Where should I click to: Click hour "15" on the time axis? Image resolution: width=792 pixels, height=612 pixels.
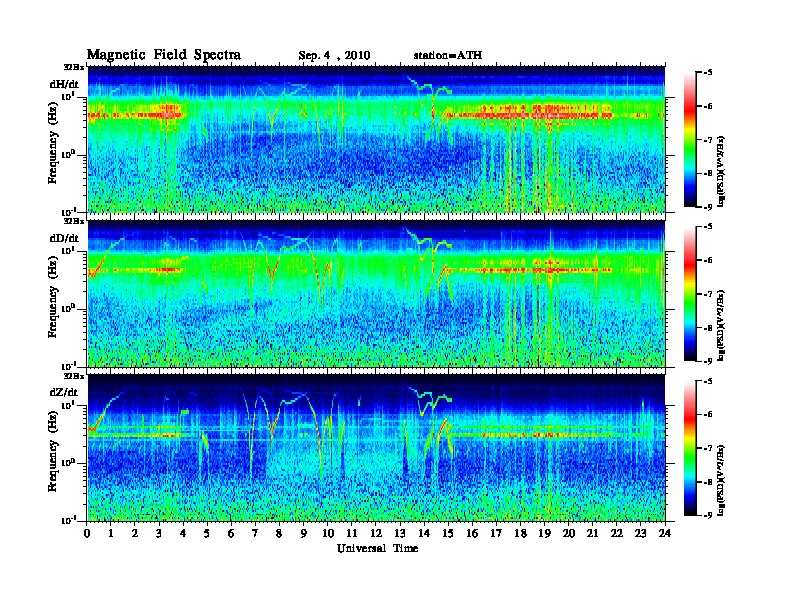448,534
